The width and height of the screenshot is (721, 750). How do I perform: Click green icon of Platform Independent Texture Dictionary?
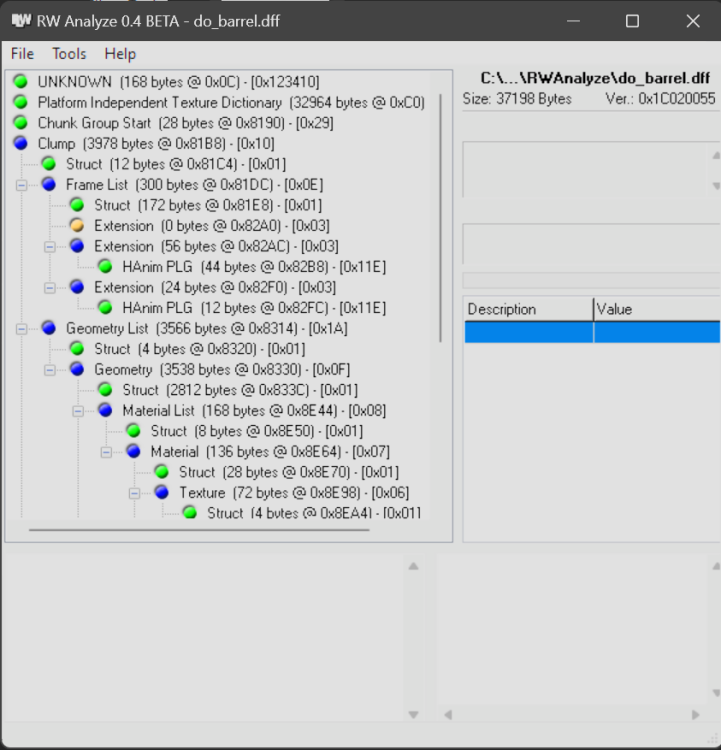[20, 102]
